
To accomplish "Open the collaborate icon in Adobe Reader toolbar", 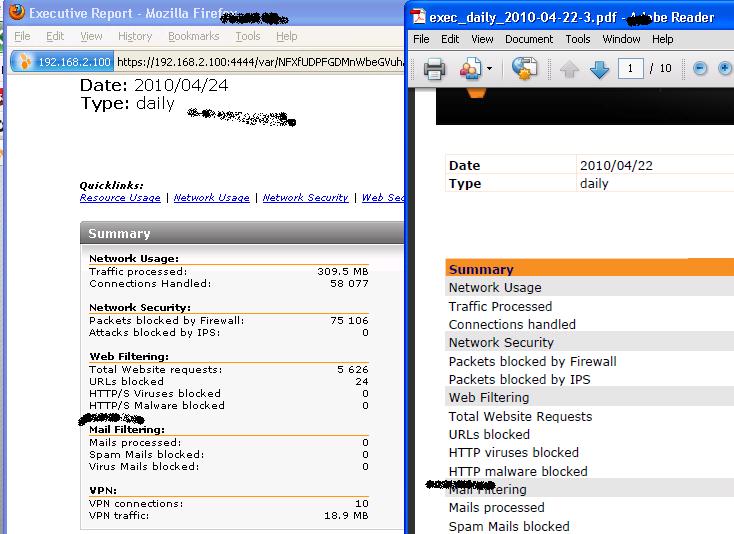I will [x=470, y=69].
